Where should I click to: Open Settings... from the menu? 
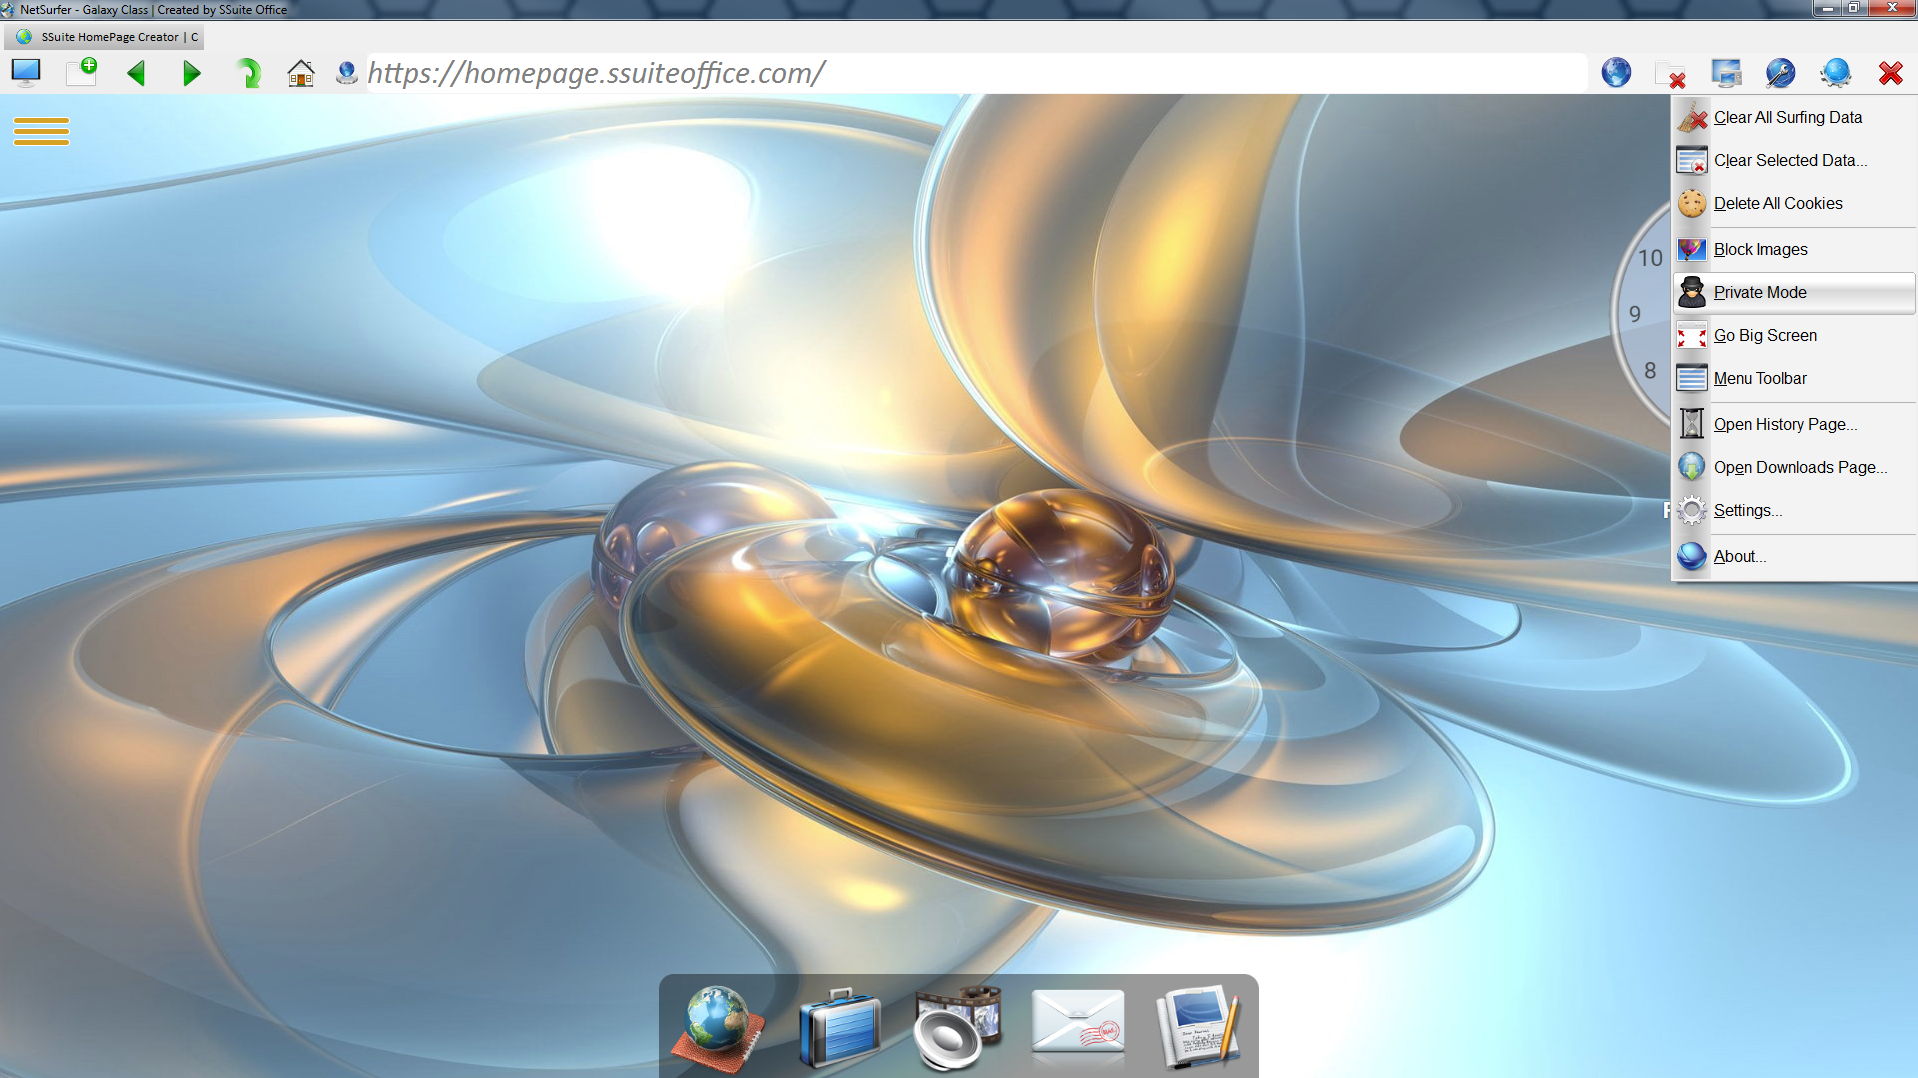(1794, 510)
